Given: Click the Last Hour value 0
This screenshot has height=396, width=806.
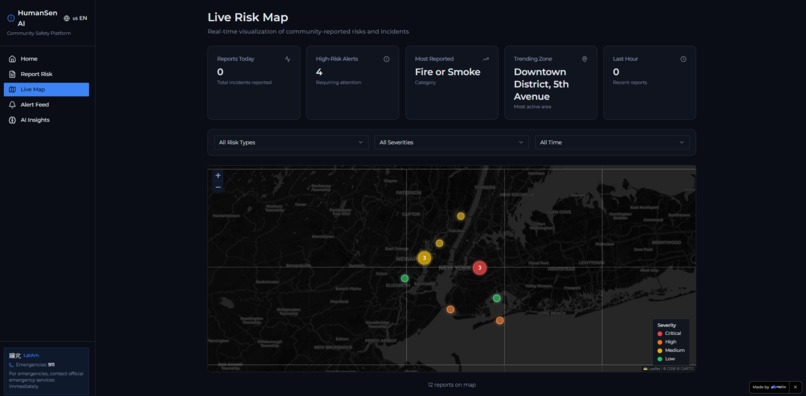Looking at the screenshot, I should tap(616, 72).
